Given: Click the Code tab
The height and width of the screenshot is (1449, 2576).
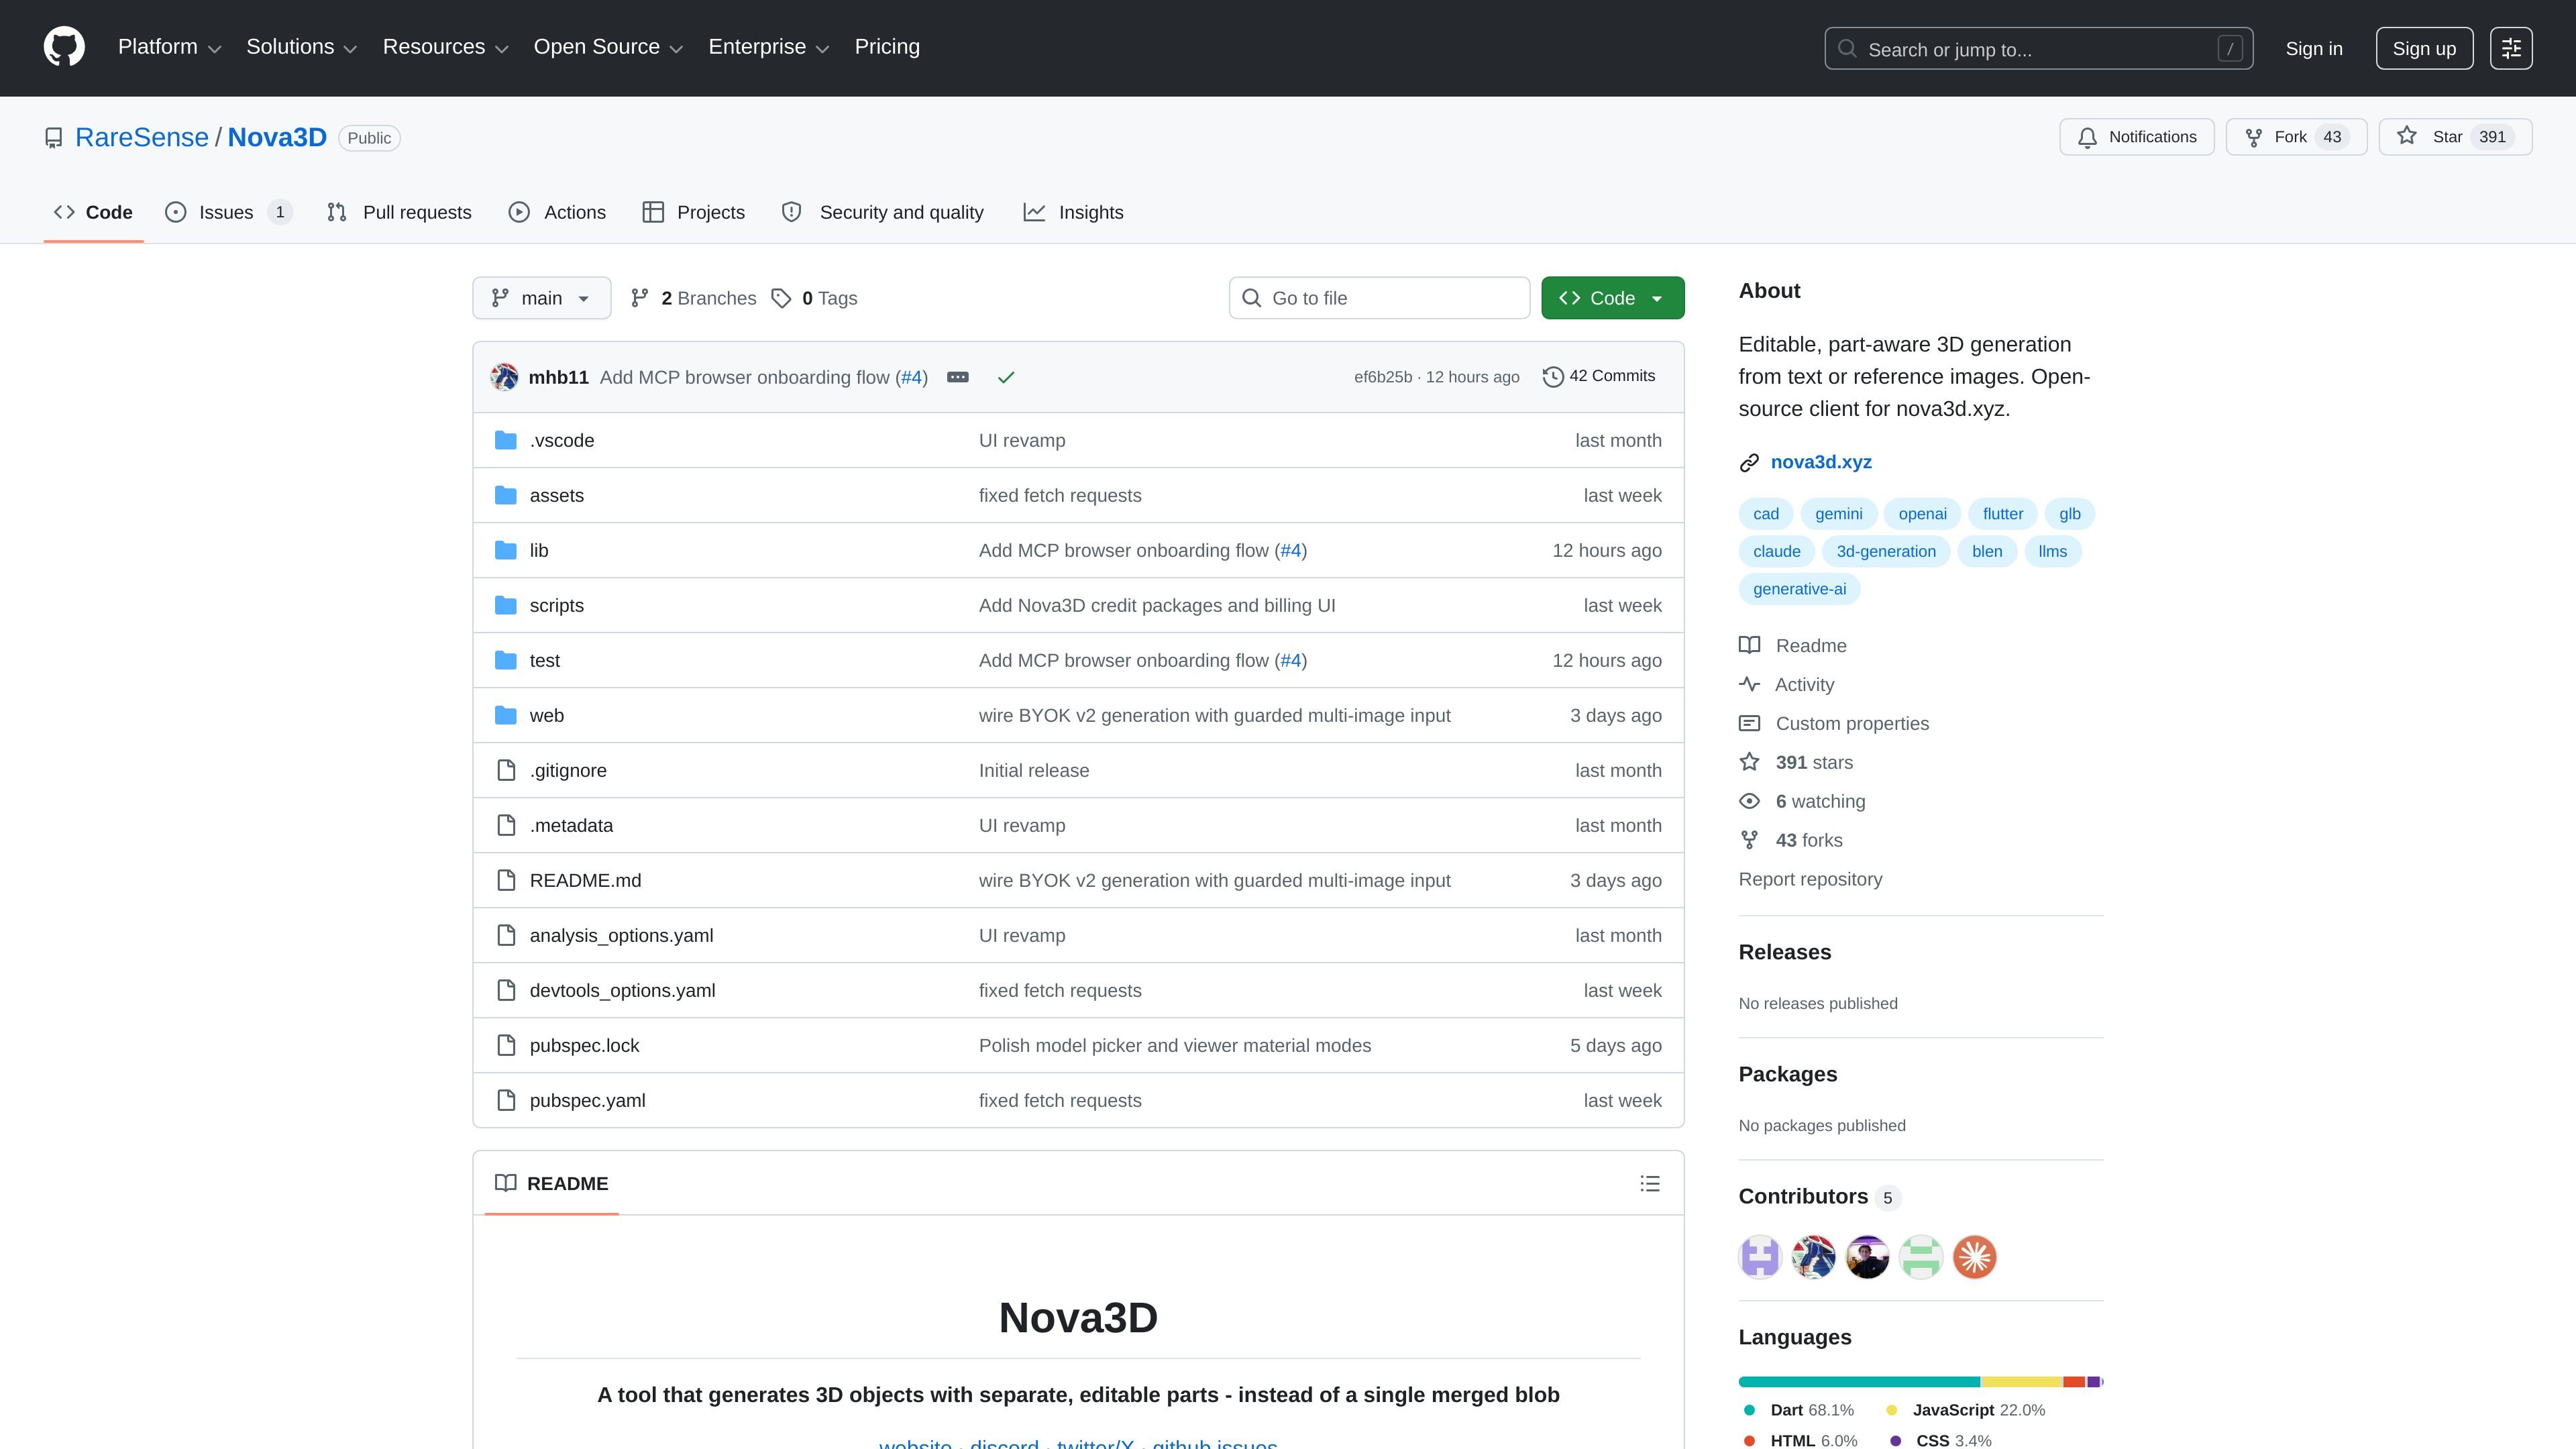Looking at the screenshot, I should coord(93,212).
